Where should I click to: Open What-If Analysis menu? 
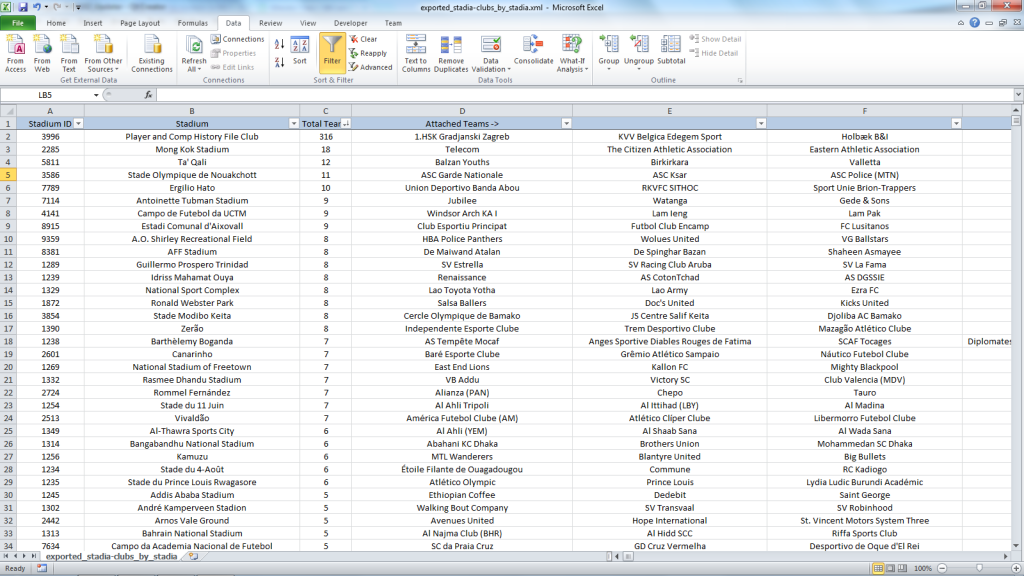click(x=572, y=54)
